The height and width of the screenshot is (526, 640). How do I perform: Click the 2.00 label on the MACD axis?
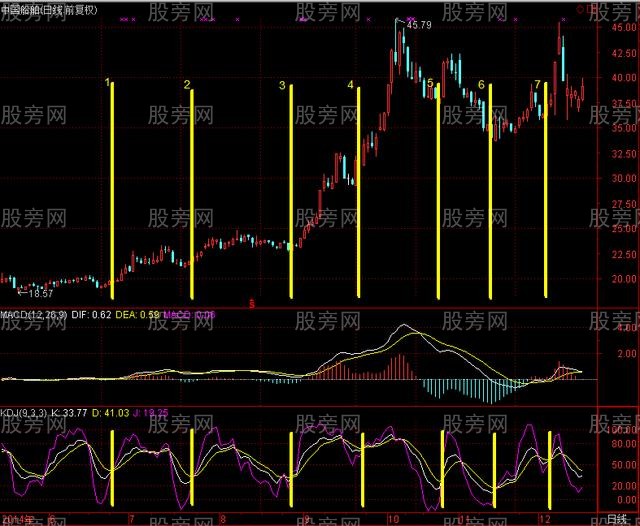(627, 354)
